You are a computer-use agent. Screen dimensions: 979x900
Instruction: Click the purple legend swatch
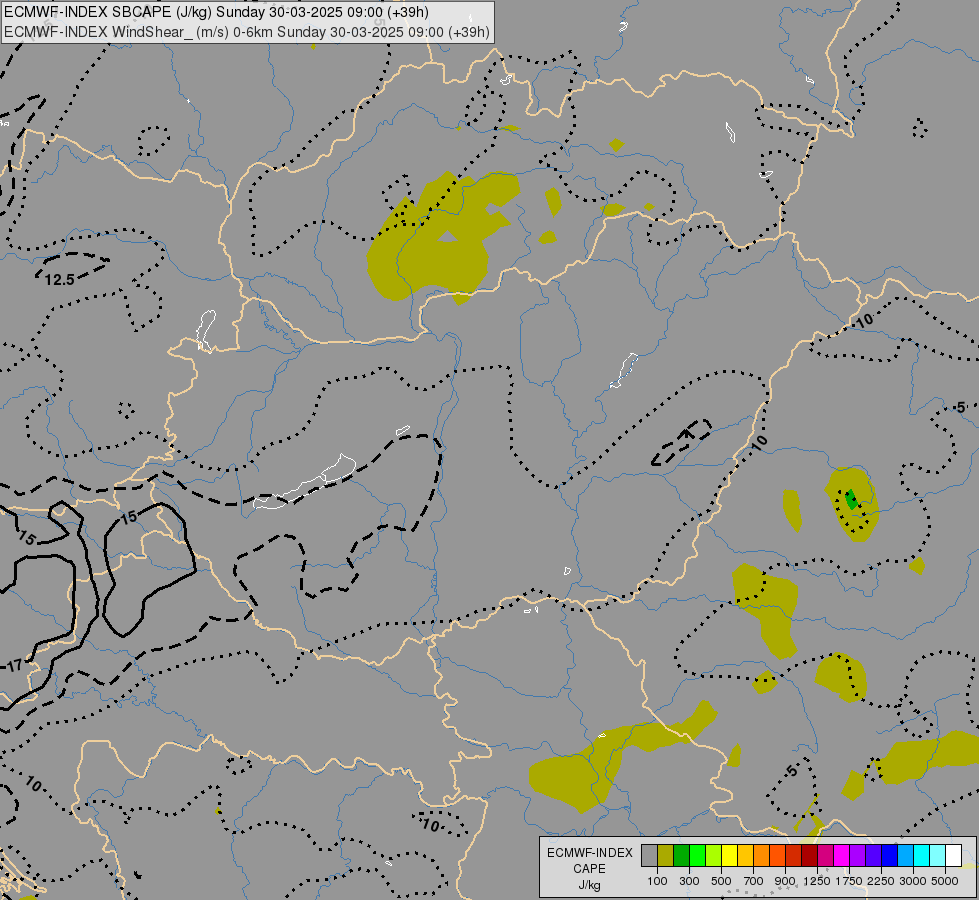[858, 856]
